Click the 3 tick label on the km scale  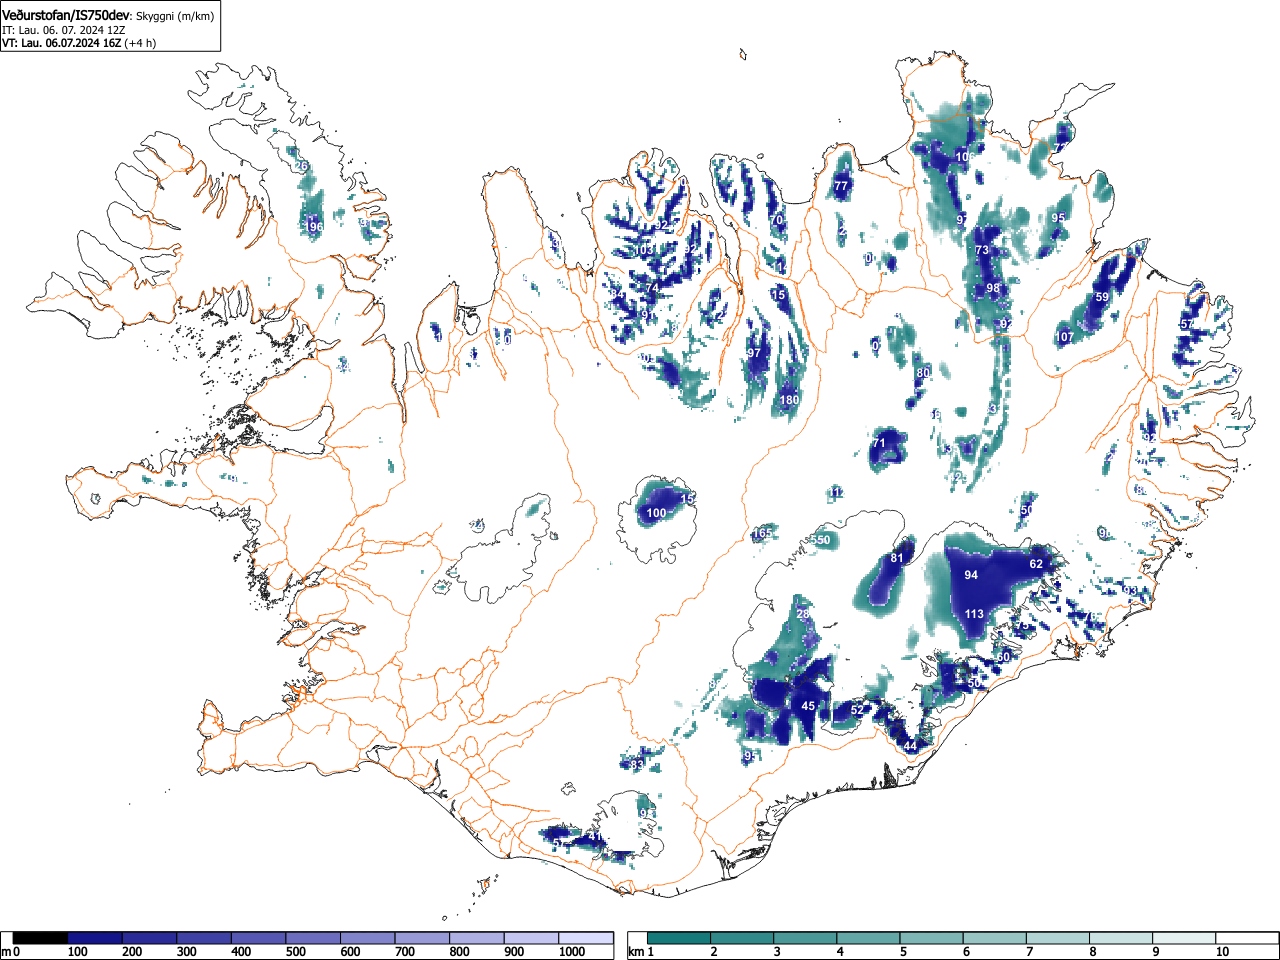click(x=776, y=952)
